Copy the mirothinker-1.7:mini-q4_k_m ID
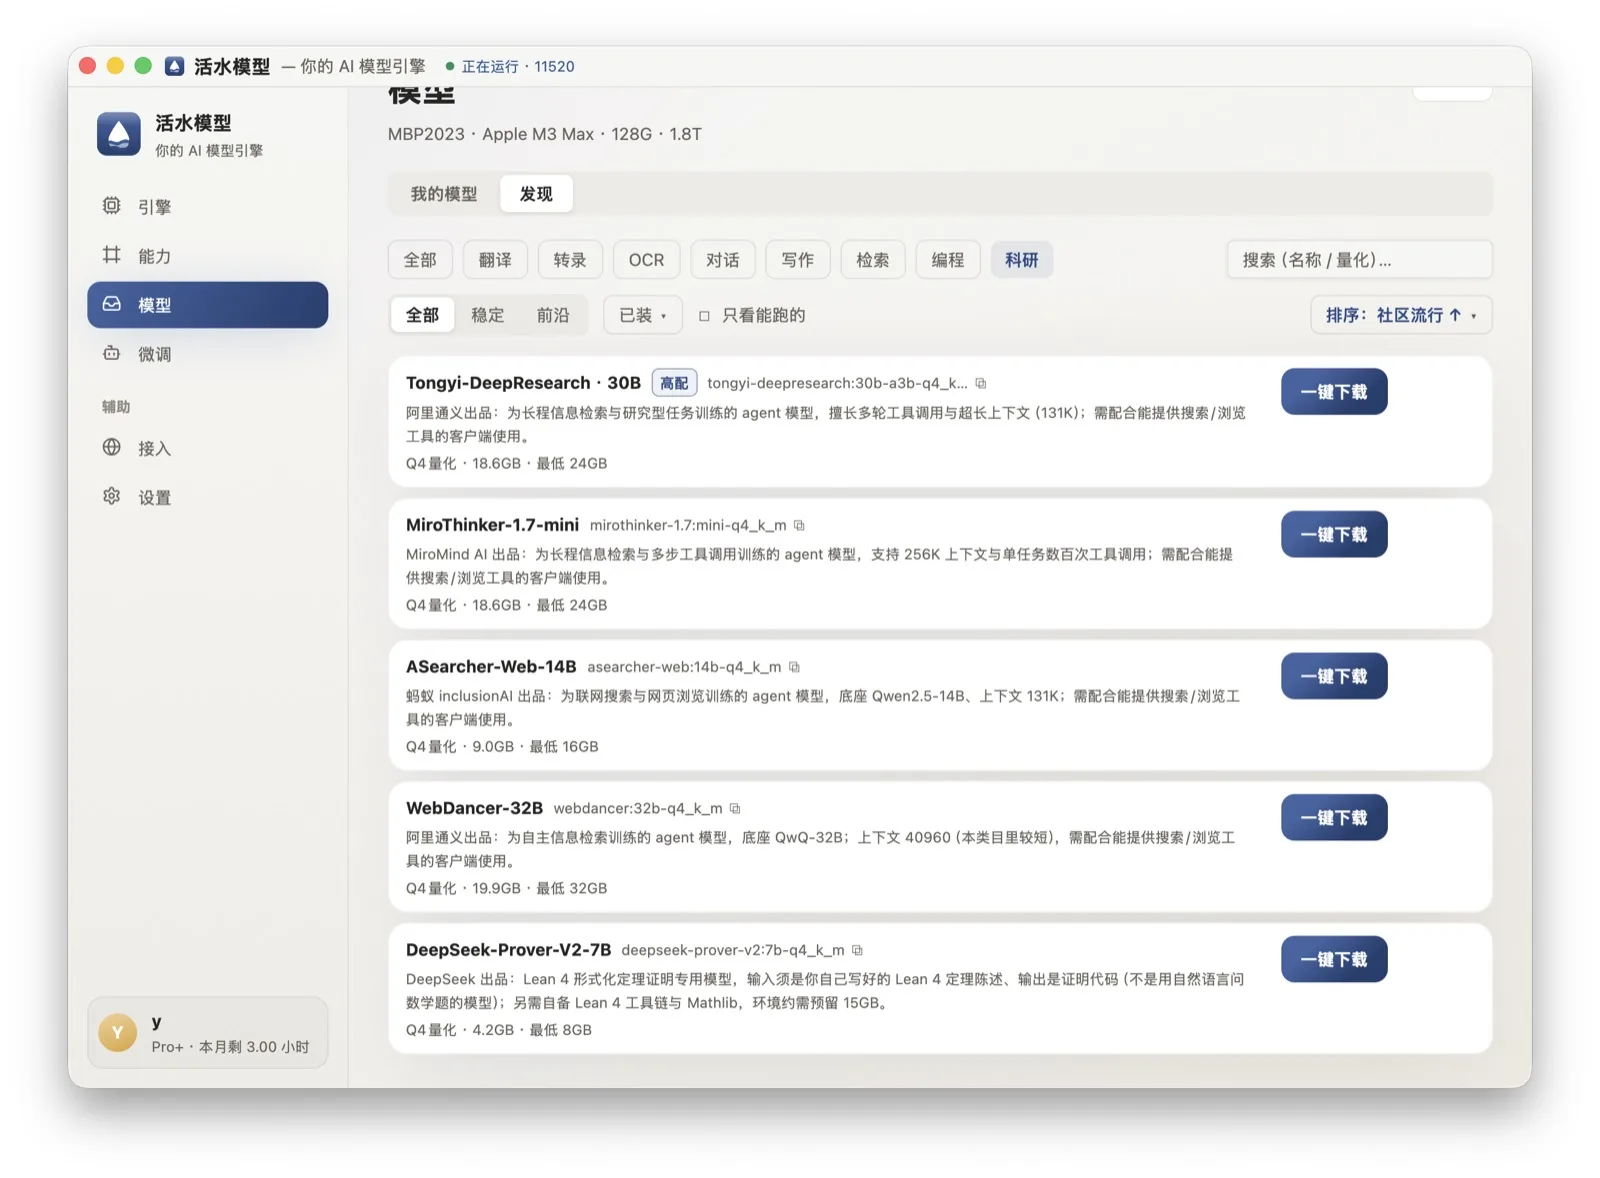This screenshot has height=1178, width=1600. pos(799,525)
